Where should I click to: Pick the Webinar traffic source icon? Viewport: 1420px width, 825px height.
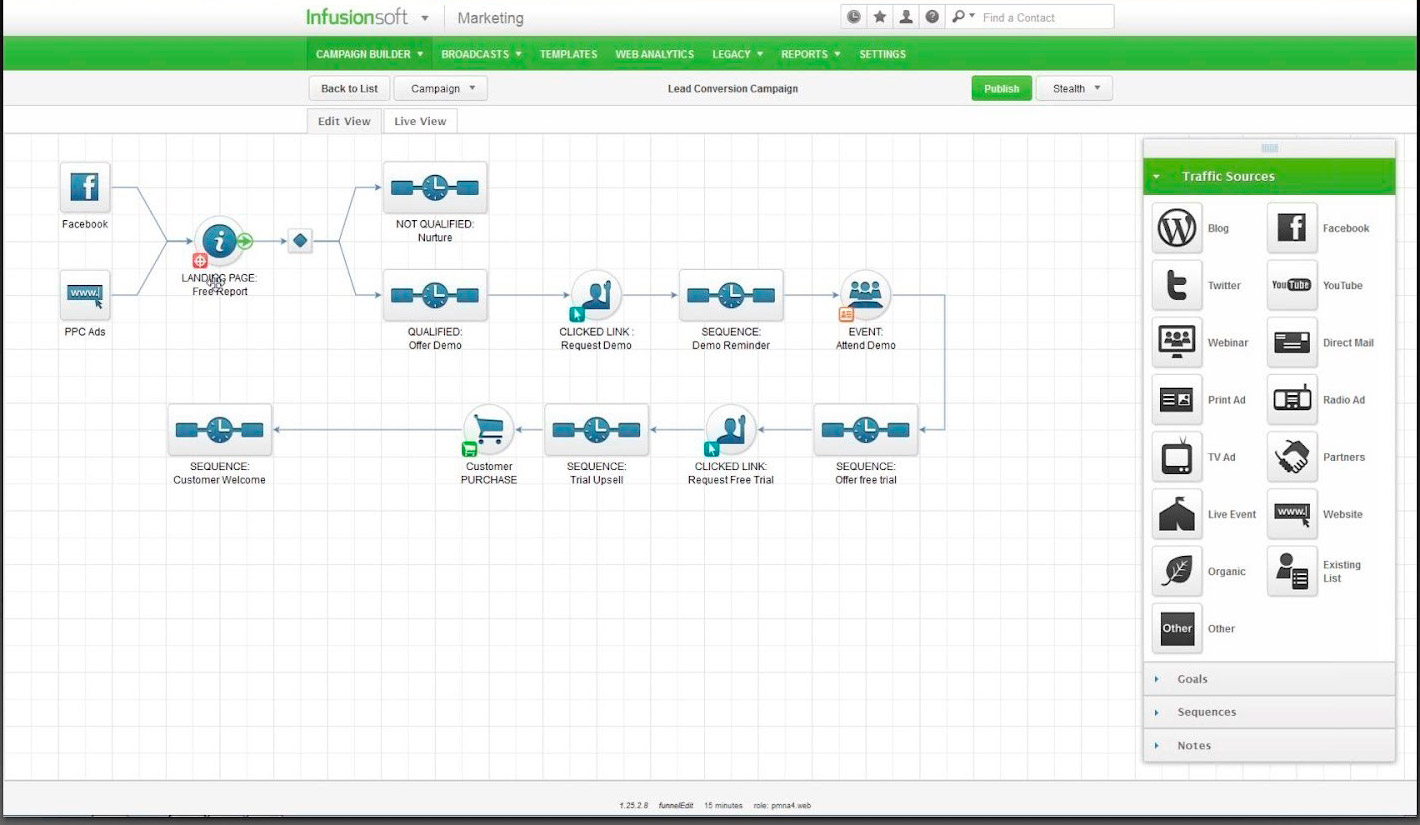click(1177, 342)
